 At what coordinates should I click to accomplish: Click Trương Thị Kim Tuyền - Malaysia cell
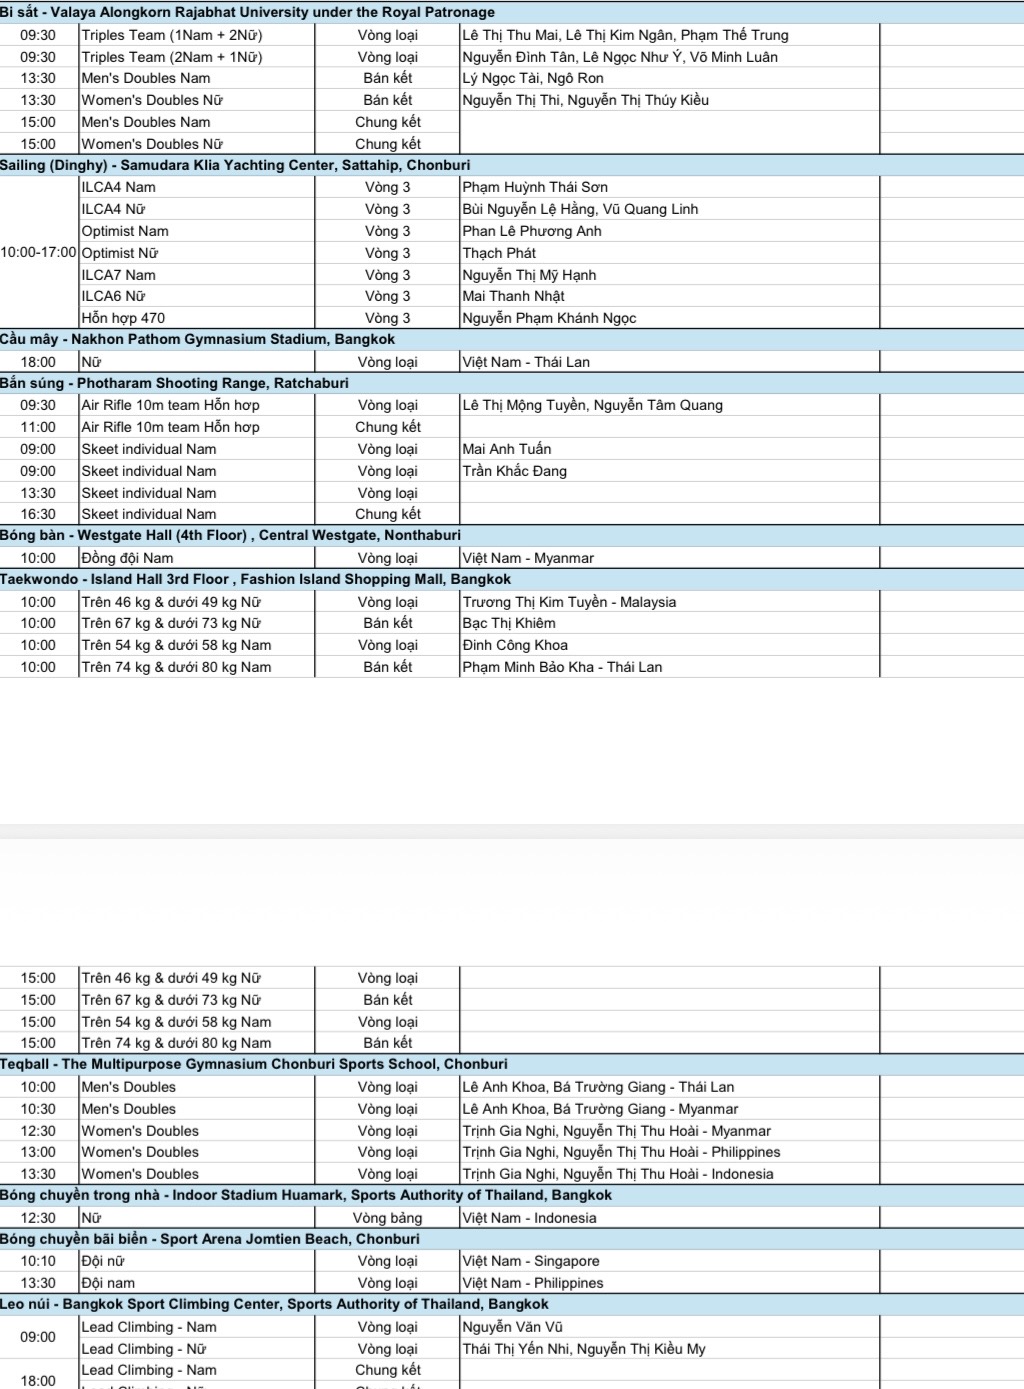point(569,602)
